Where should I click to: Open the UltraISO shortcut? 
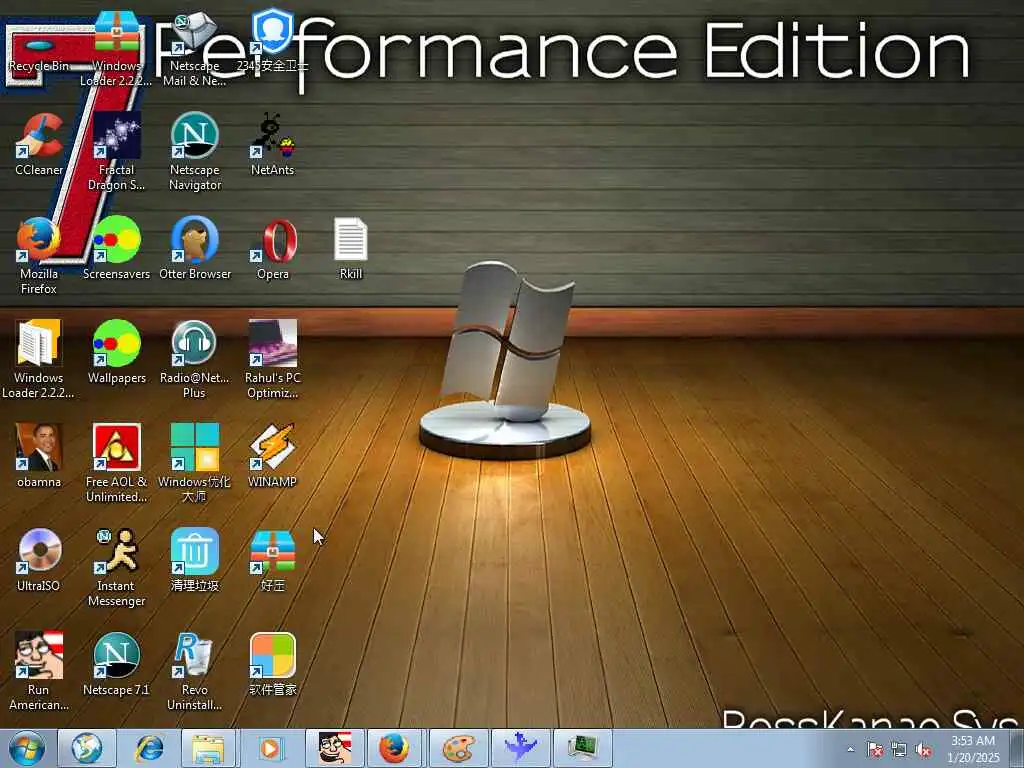(x=39, y=560)
